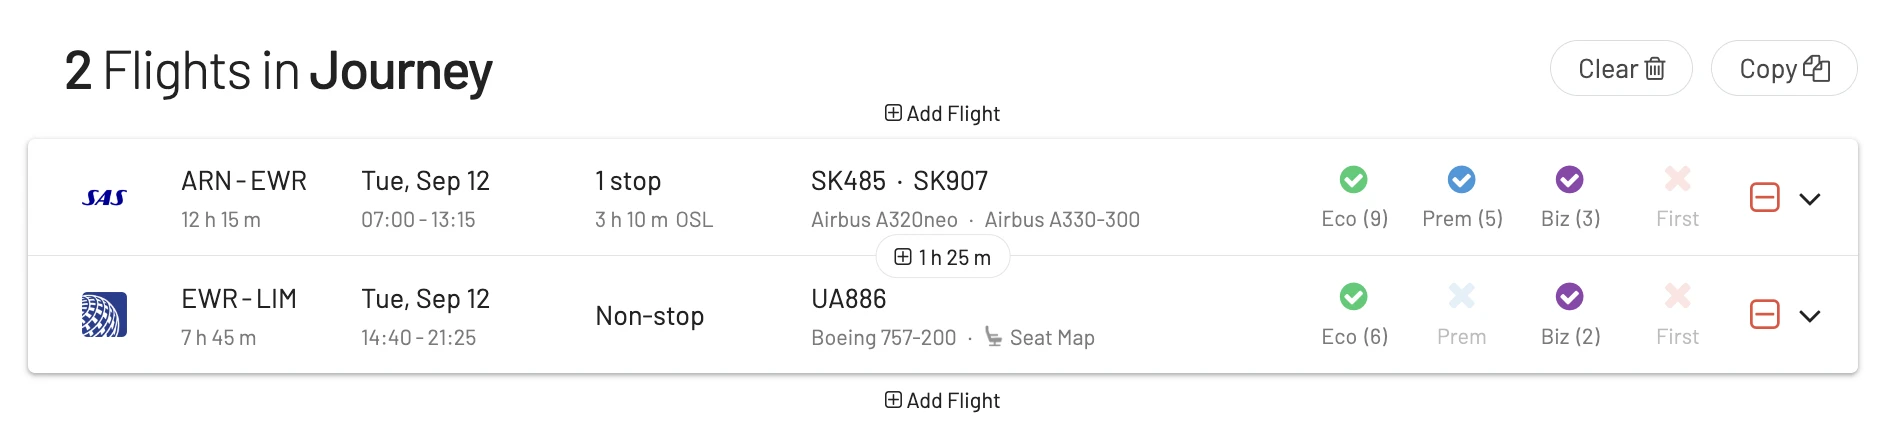Select Prem (5) blue check on SAS flight
The height and width of the screenshot is (435, 1880).
1462,180
